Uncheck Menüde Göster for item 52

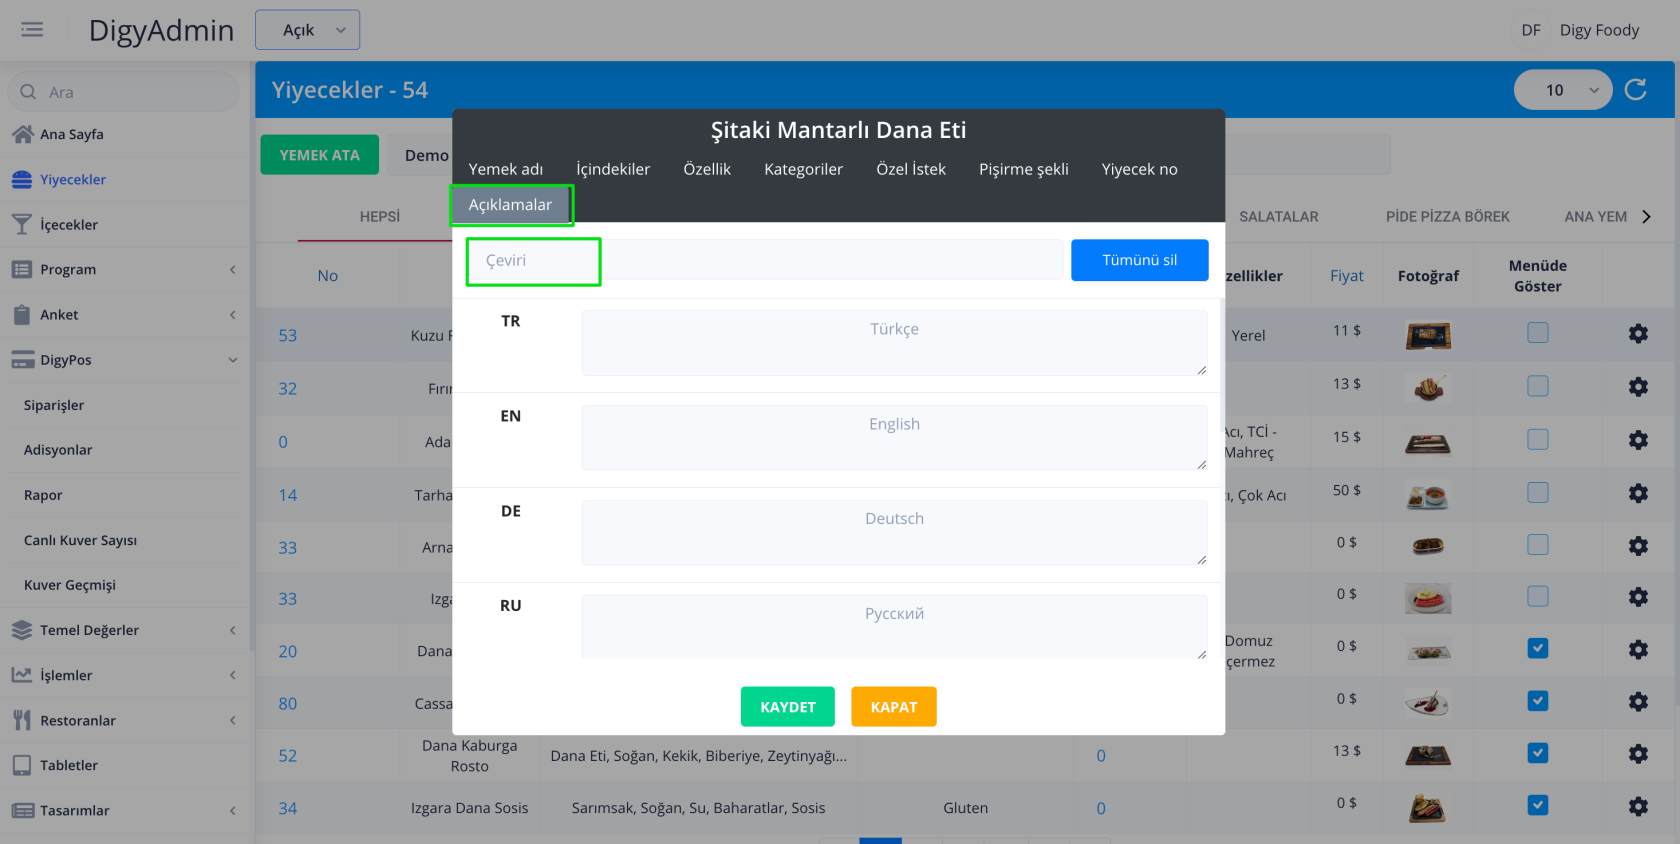(1538, 753)
